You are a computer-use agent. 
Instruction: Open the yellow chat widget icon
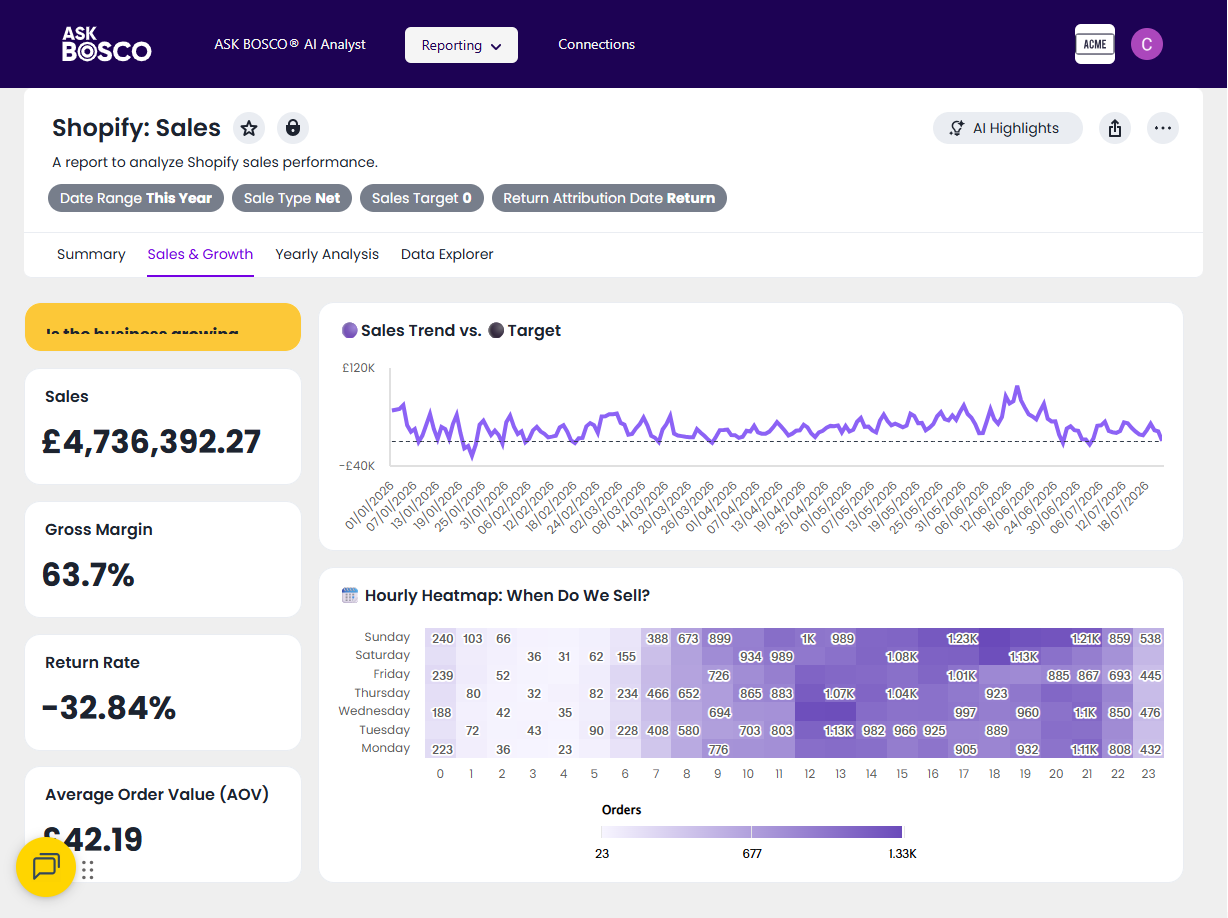click(46, 866)
